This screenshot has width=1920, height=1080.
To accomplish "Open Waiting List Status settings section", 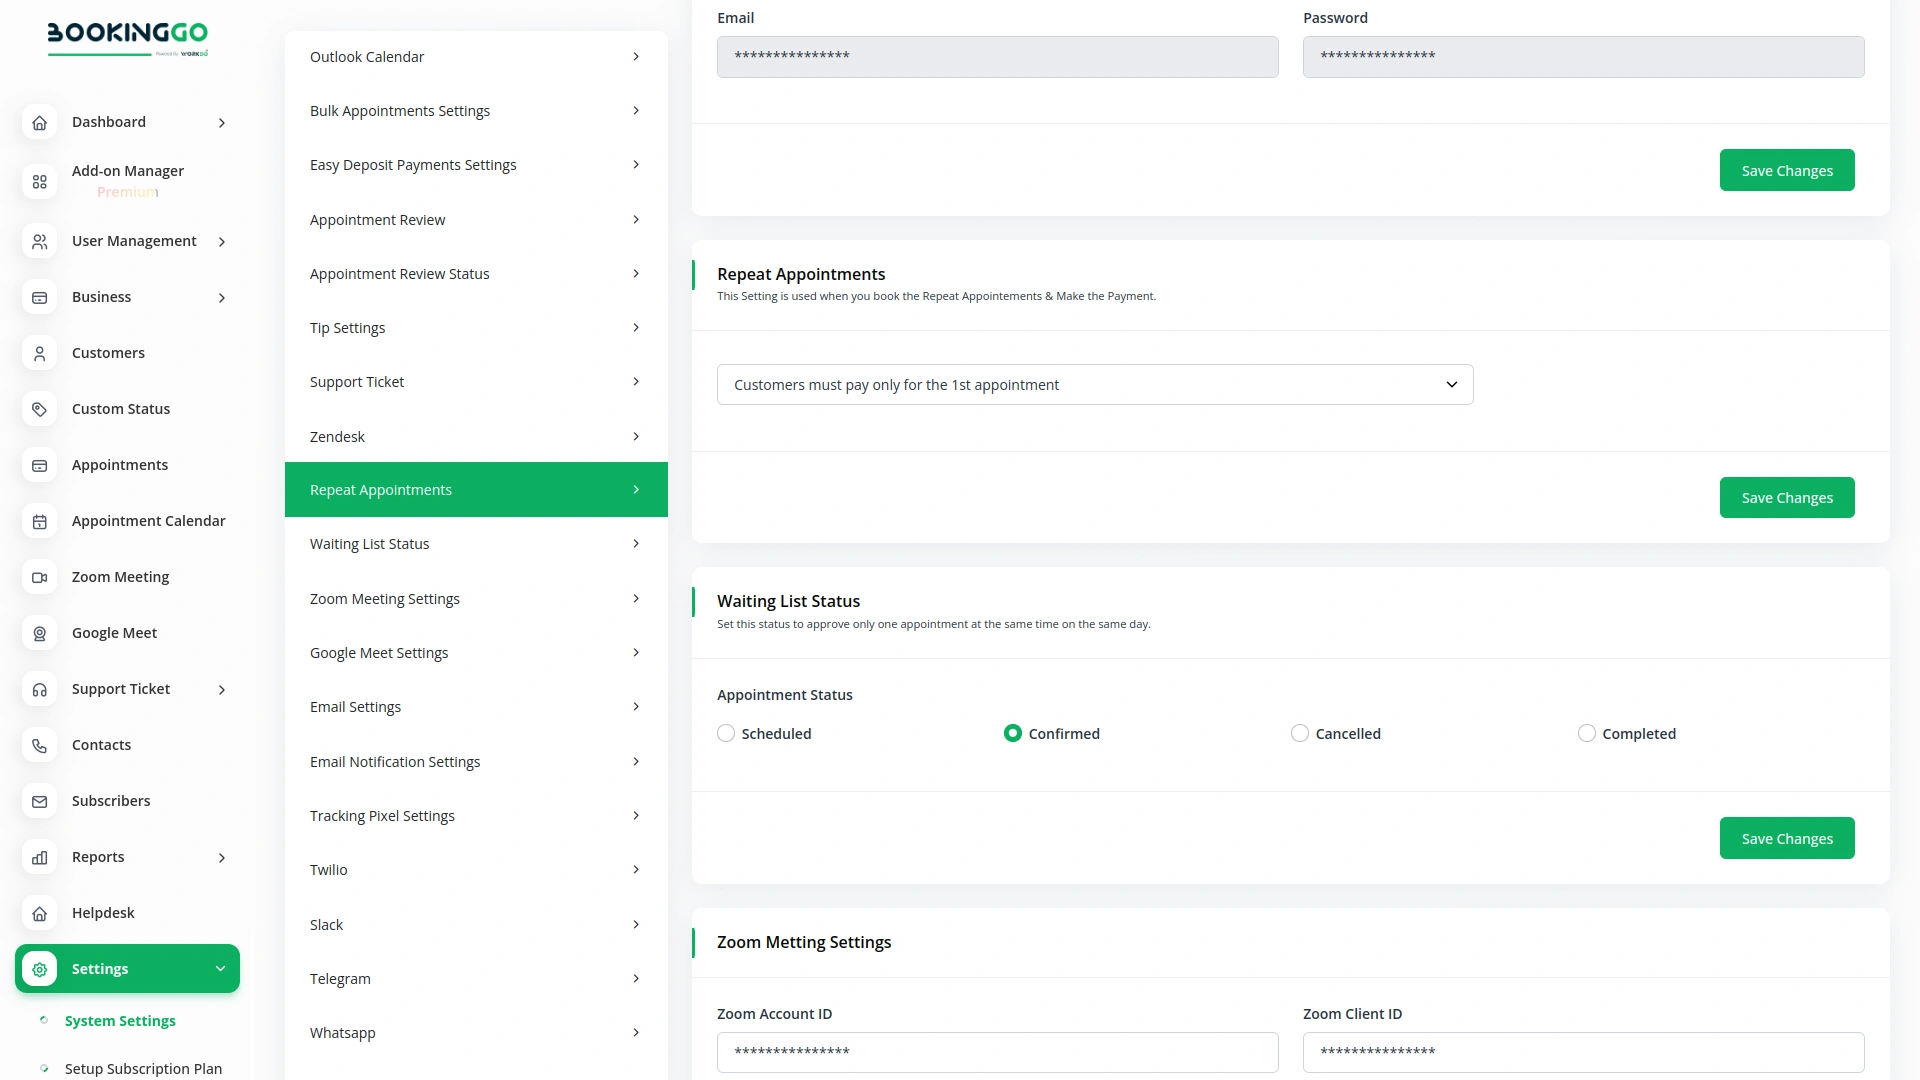I will (475, 544).
